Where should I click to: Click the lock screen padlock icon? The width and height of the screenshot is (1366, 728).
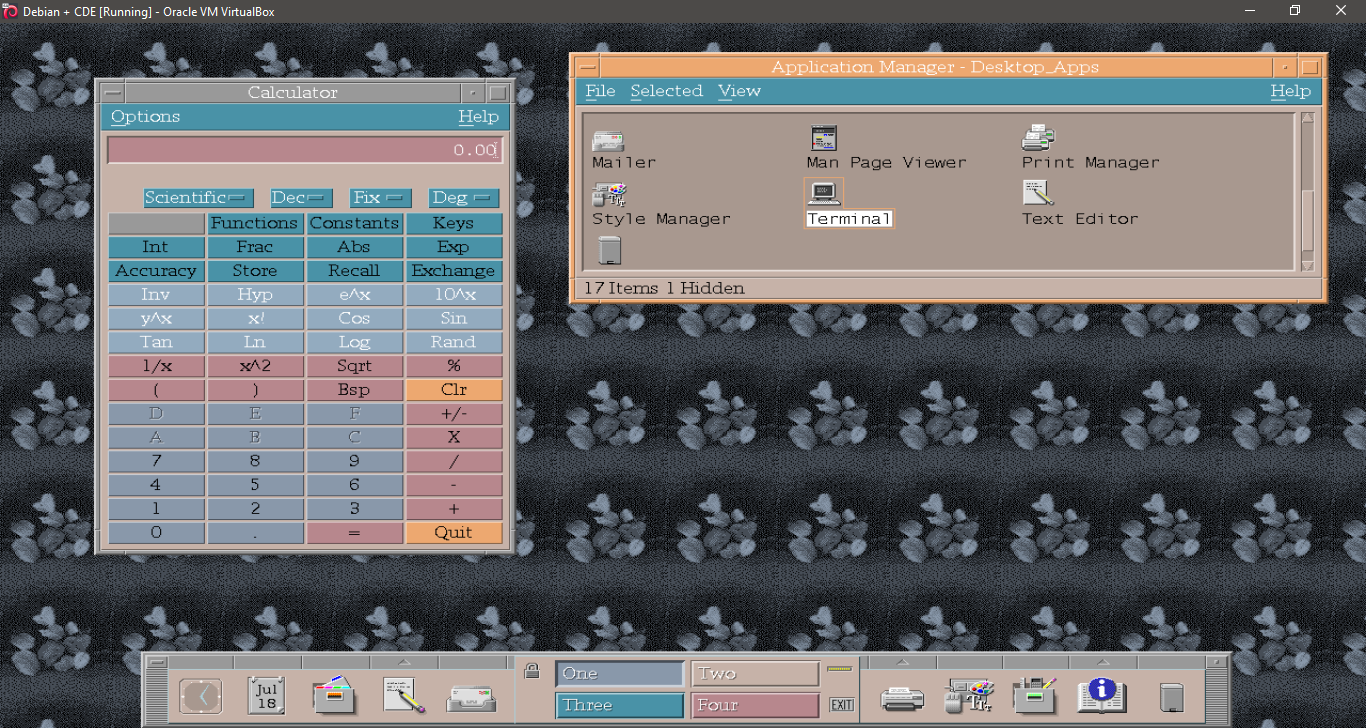[532, 671]
